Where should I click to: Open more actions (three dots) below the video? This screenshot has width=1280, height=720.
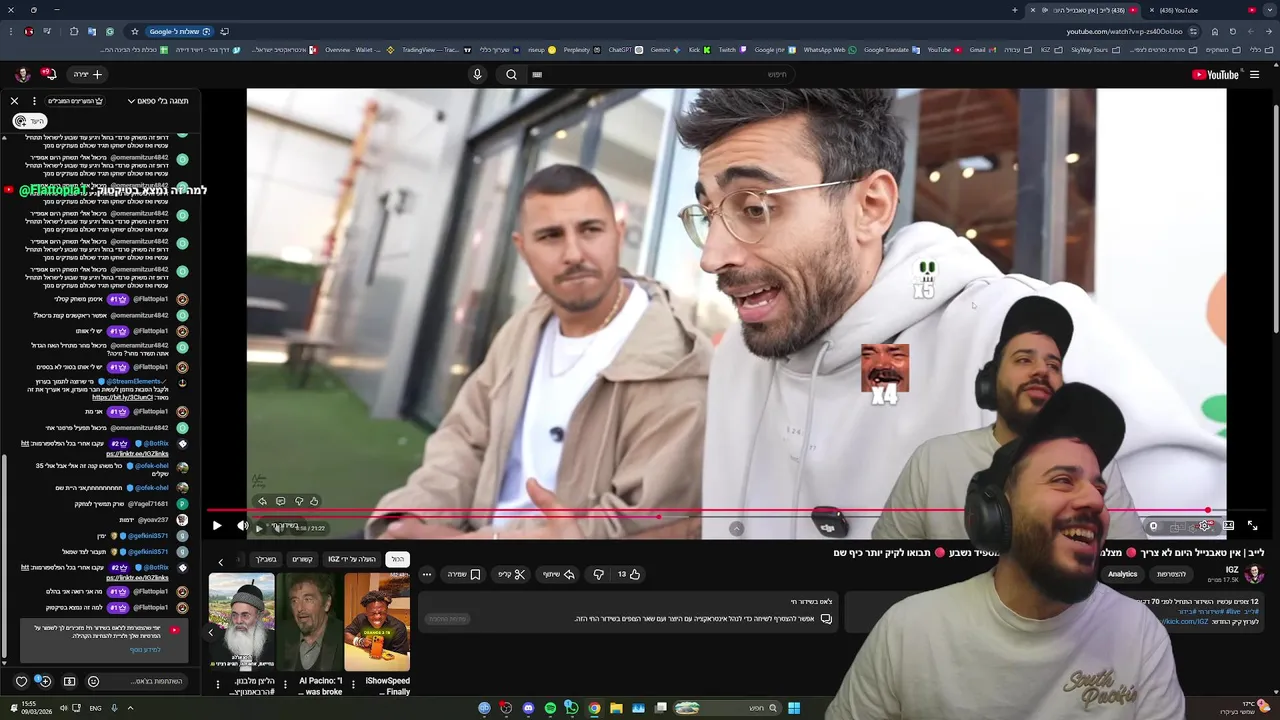pyautogui.click(x=427, y=575)
